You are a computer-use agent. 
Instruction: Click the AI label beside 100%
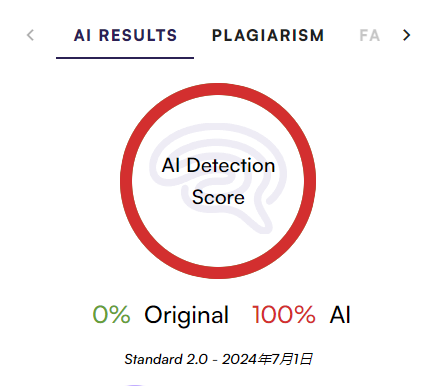click(340, 314)
